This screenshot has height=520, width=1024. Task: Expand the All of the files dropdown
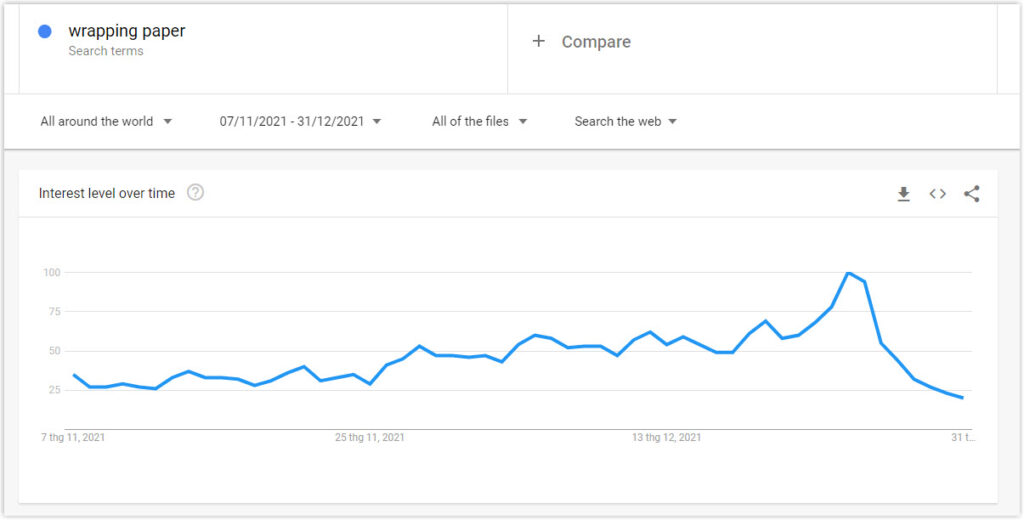(x=479, y=122)
